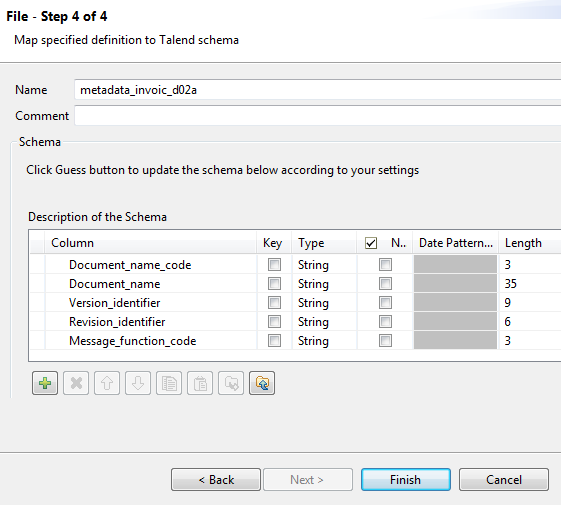561x505 pixels.
Task: Select the Document_name_code column cell
Action: point(151,265)
